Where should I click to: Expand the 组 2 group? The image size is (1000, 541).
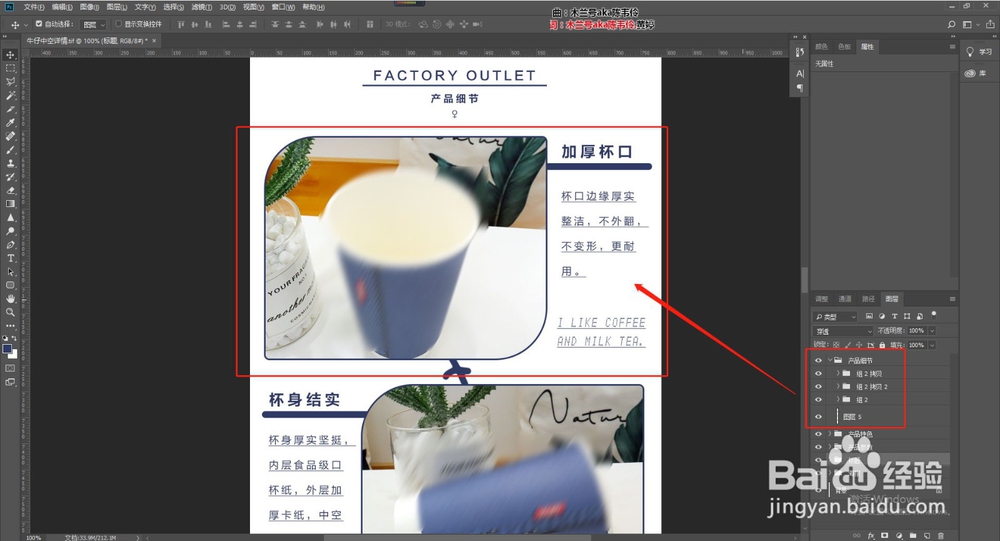point(838,399)
